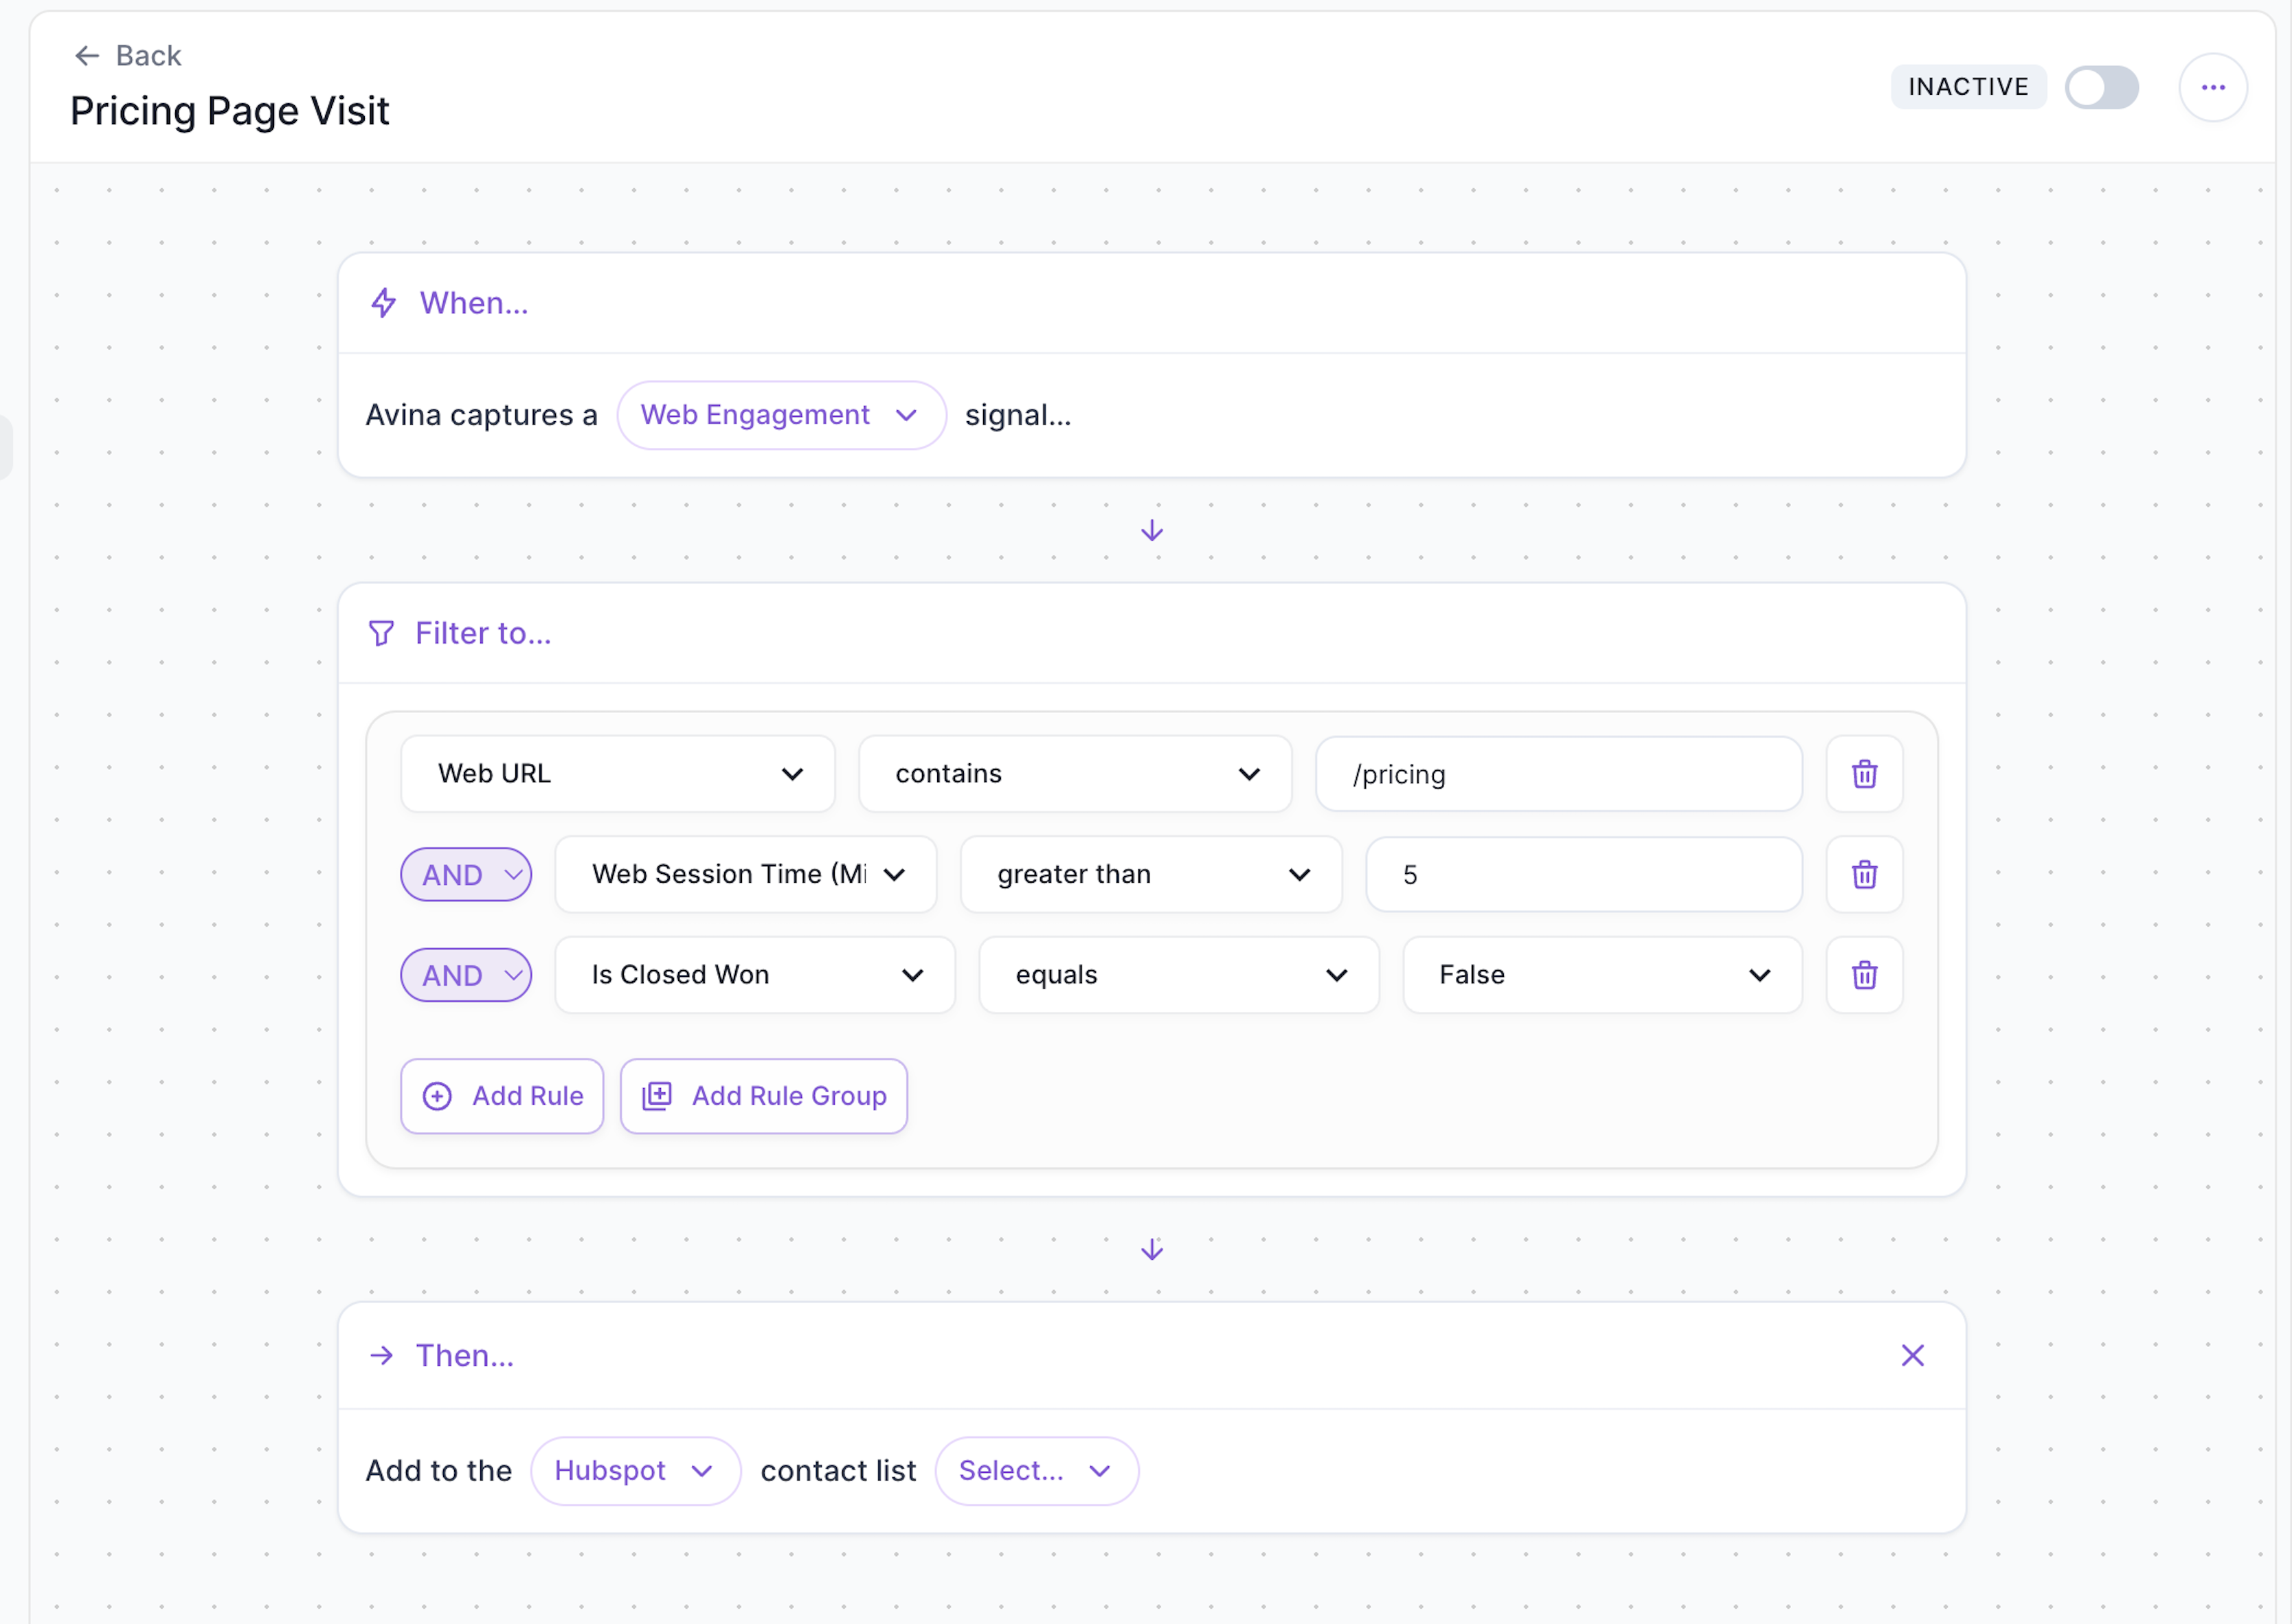2292x1624 pixels.
Task: Click the down arrow between When and Filter
Action: 1152,531
